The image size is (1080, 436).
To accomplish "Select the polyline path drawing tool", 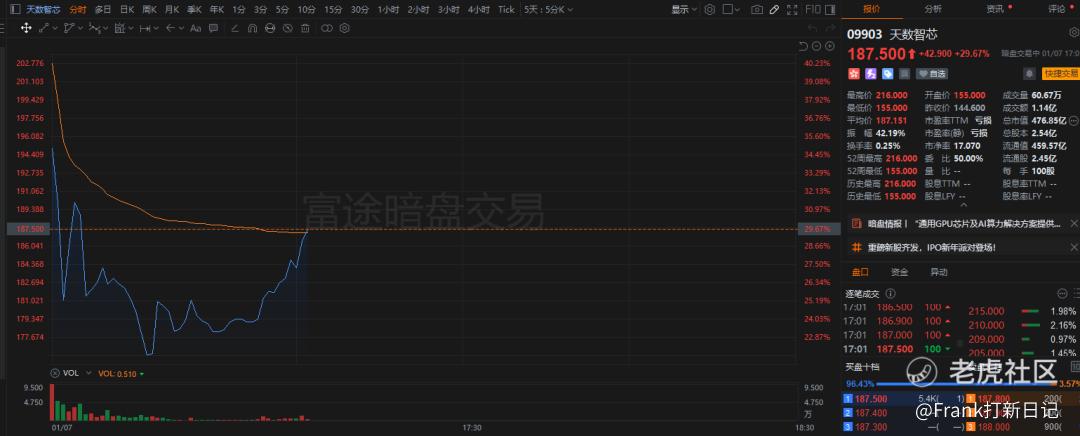I will click(69, 28).
